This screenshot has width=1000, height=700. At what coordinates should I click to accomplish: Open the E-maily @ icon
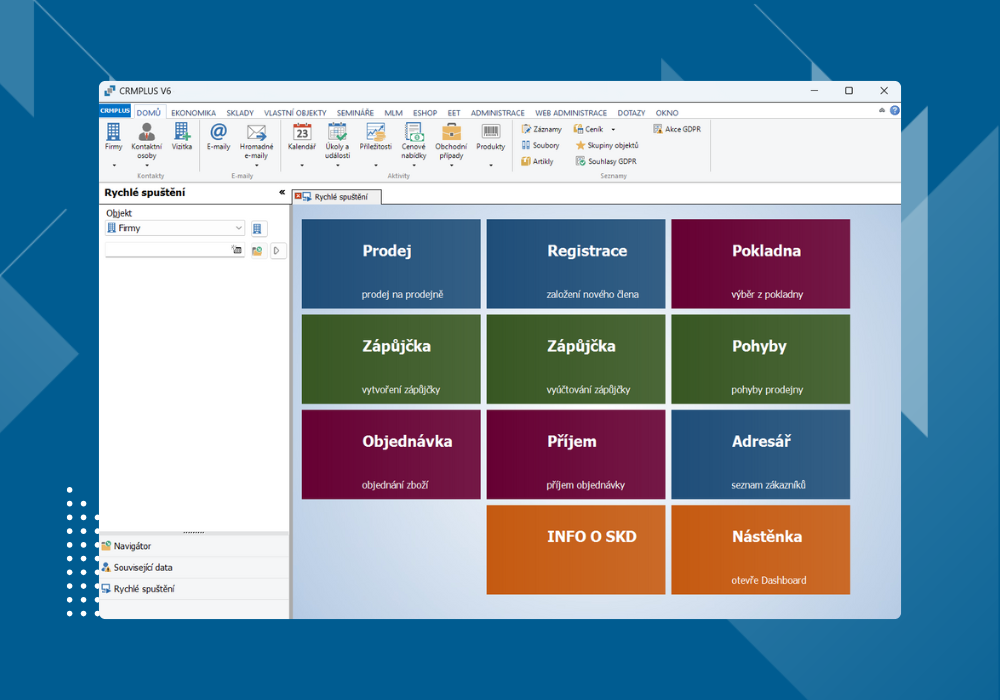(218, 132)
